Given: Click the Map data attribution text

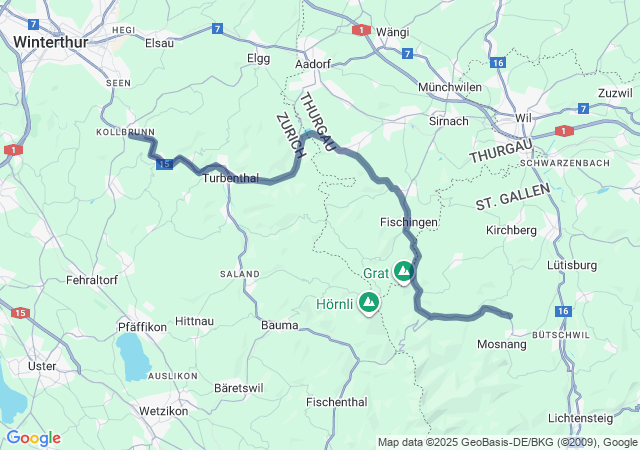Looking at the screenshot, I should [x=507, y=442].
